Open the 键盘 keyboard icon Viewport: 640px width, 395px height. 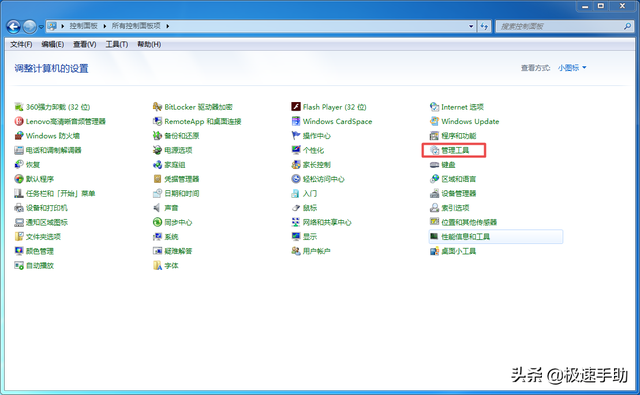434,164
